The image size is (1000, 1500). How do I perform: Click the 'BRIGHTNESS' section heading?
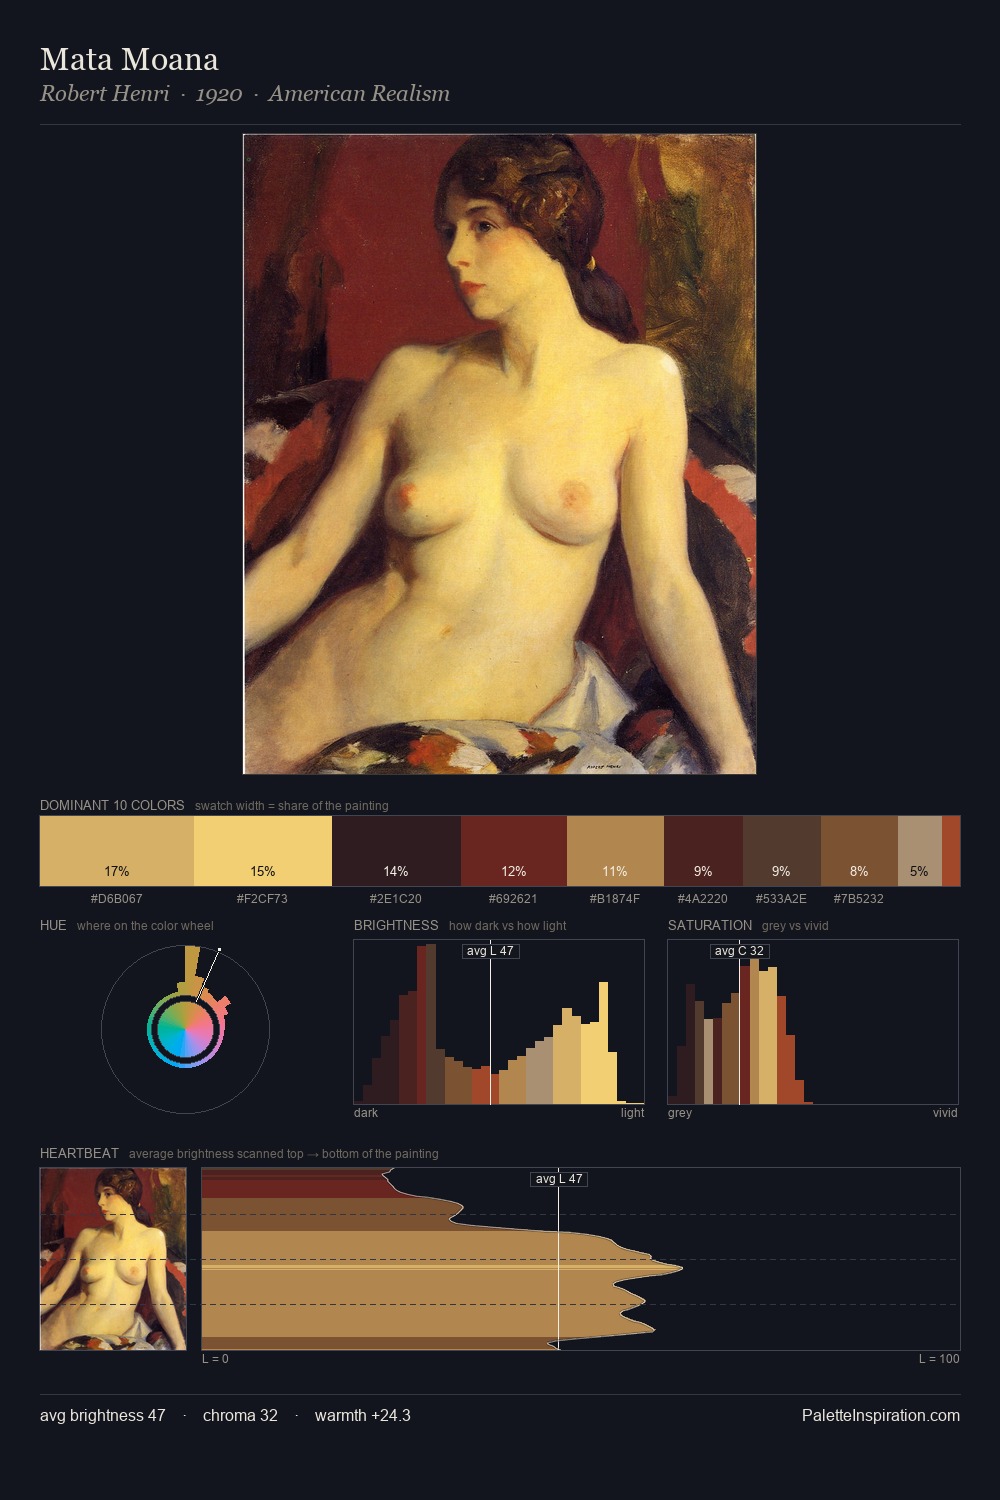pos(396,925)
